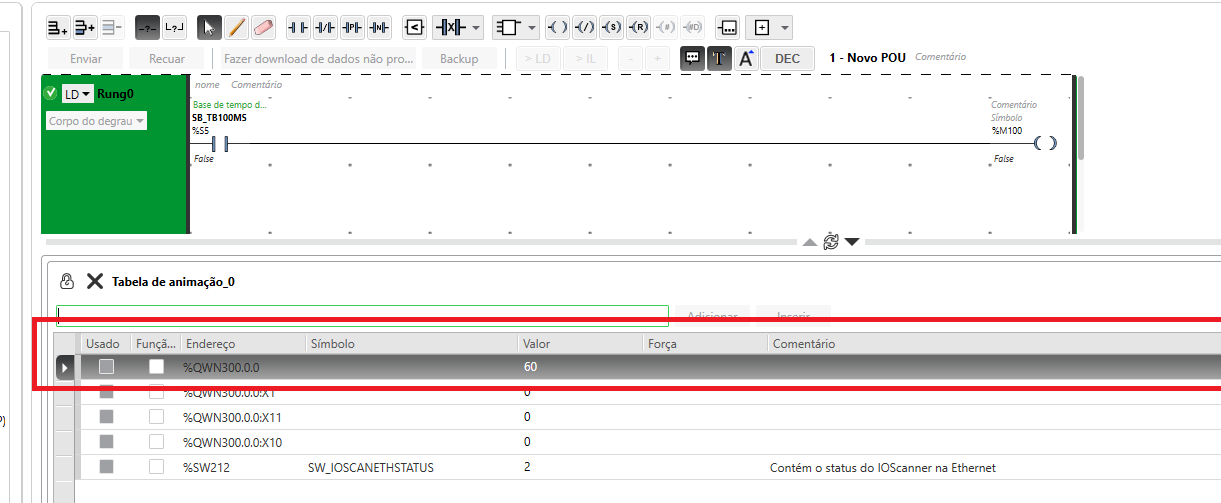Select the %S5 contact on Rung0
This screenshot has width=1221, height=503.
click(220, 144)
